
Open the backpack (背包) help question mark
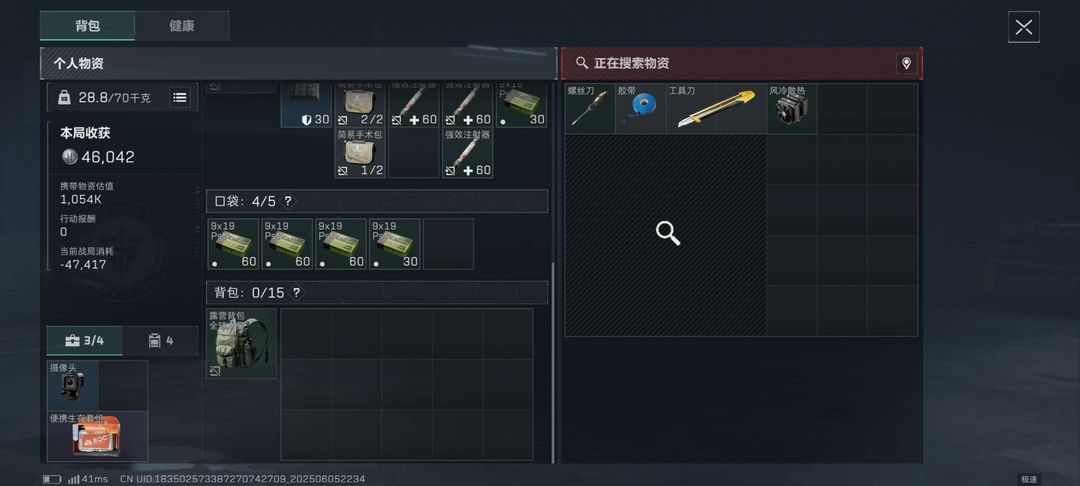coord(296,293)
